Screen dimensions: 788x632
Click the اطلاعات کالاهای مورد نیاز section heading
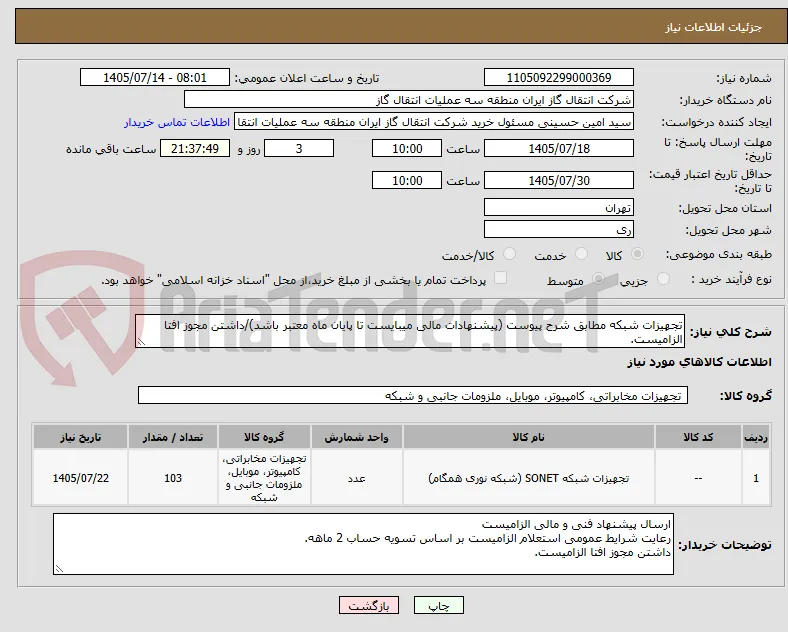pyautogui.click(x=699, y=362)
